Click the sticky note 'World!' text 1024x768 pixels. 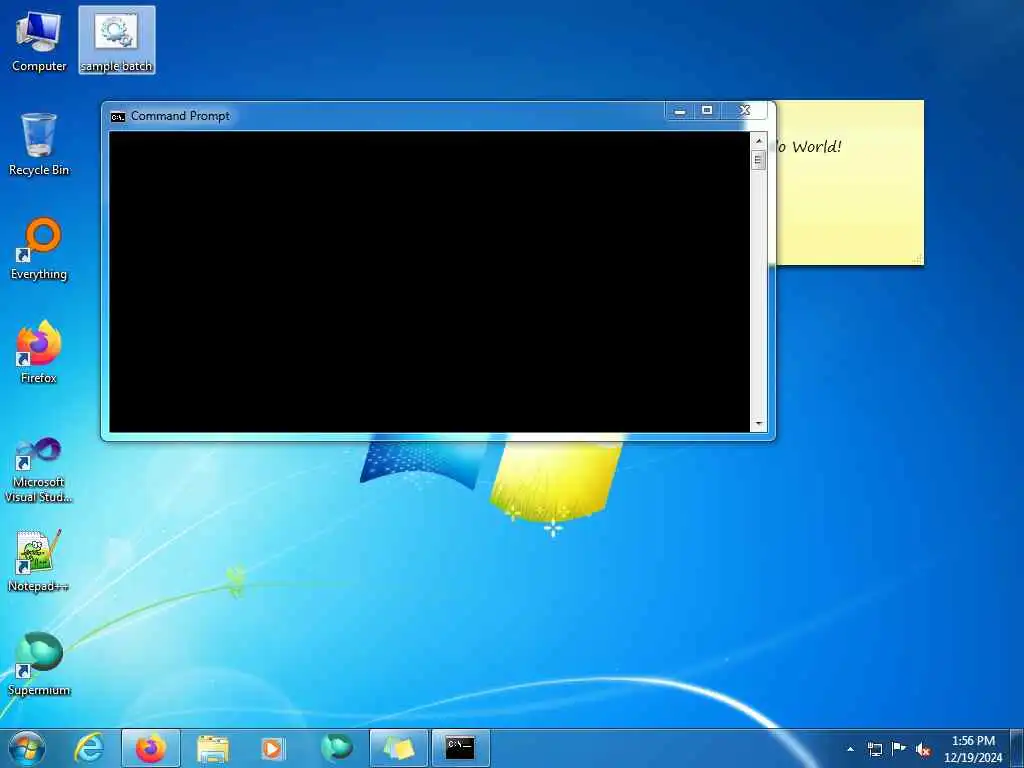click(x=816, y=147)
